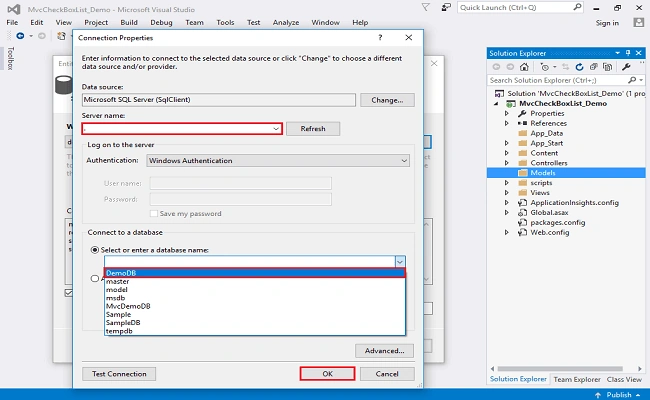Image resolution: width=650 pixels, height=400 pixels.
Task: Click Solution Explorer Forward icon
Action: (510, 67)
